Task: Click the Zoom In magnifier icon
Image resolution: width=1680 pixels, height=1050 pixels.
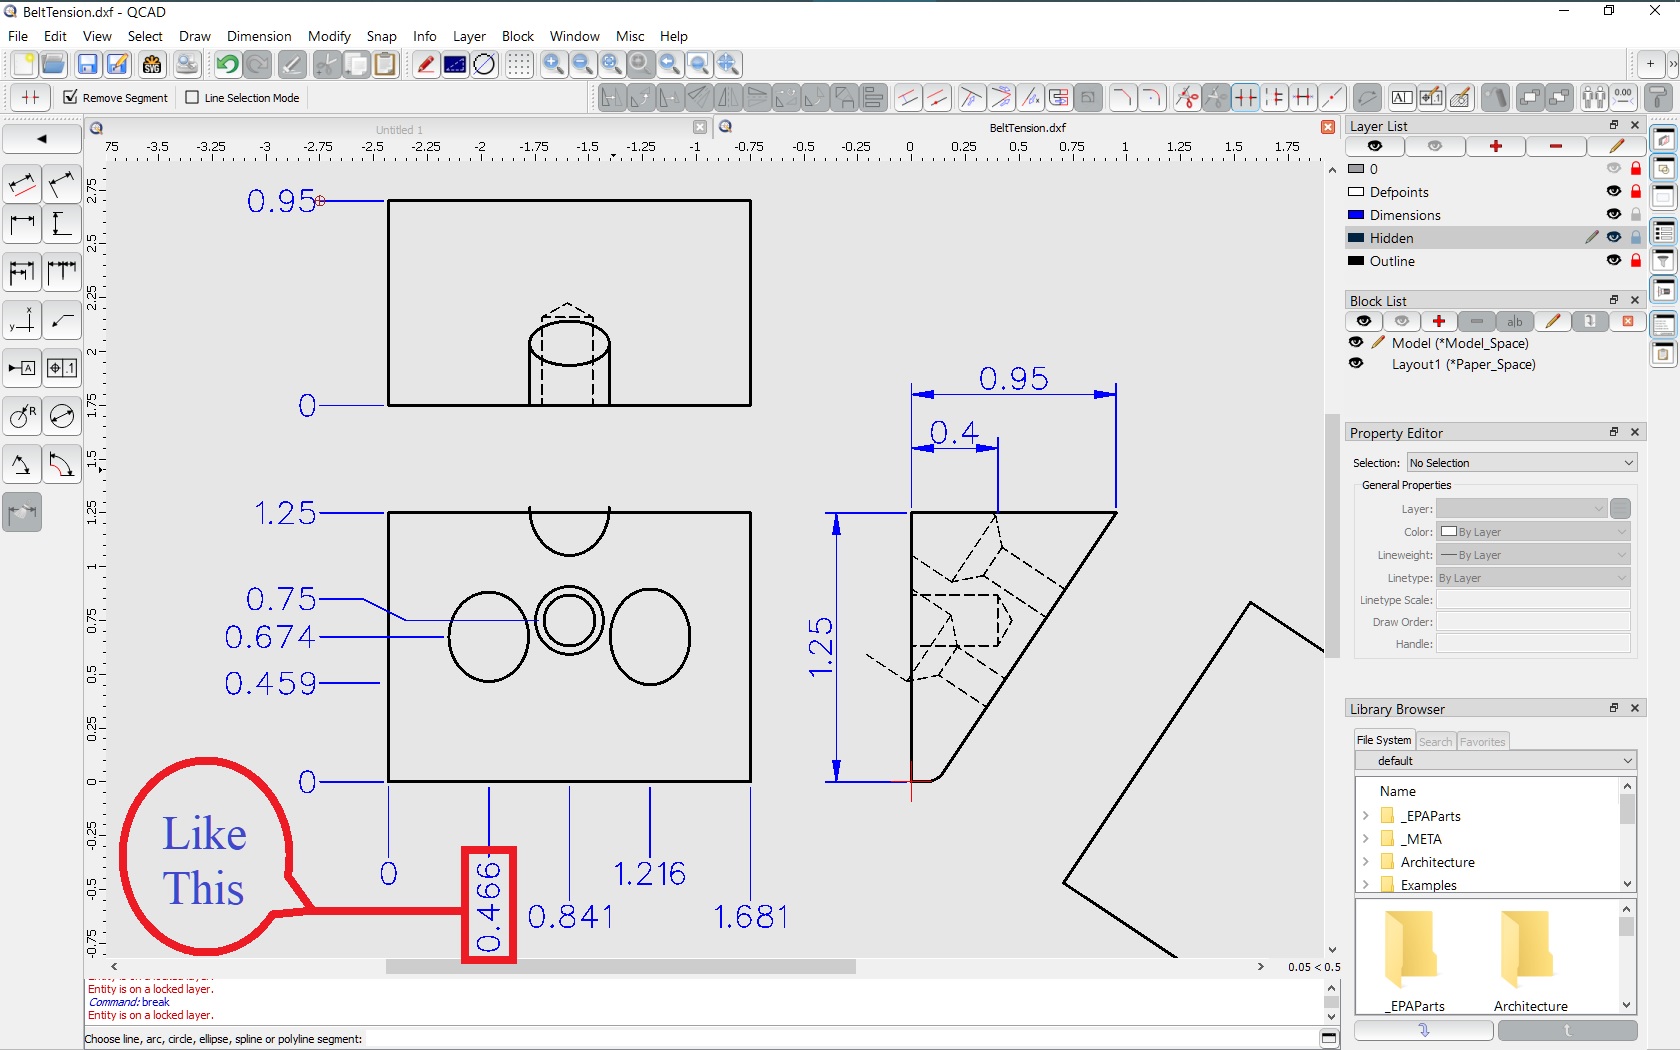Action: [x=553, y=65]
